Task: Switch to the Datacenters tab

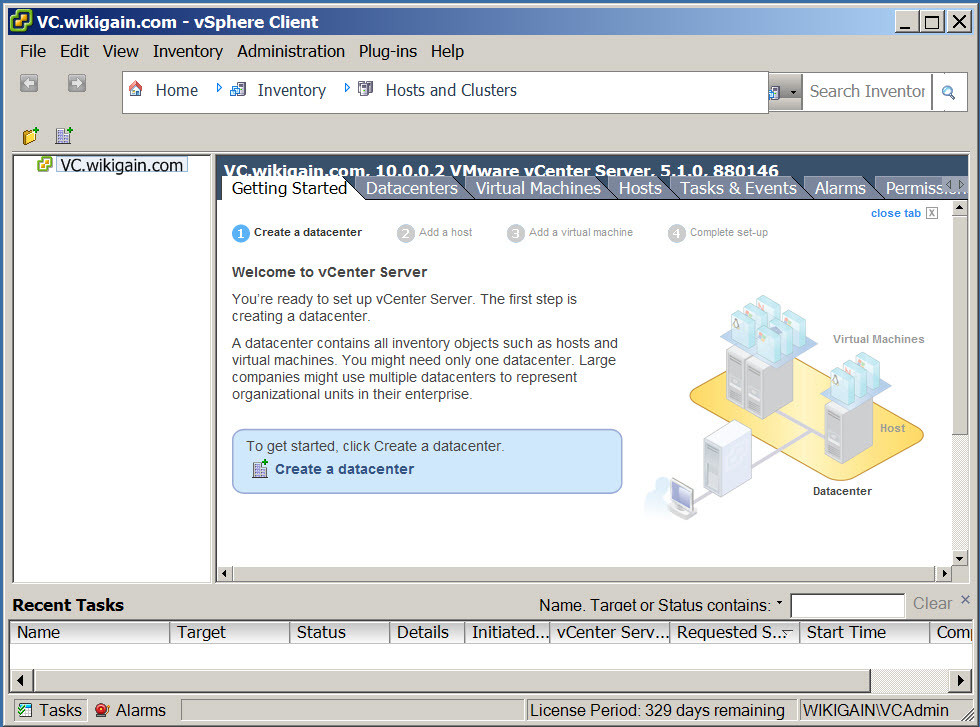Action: coord(411,188)
